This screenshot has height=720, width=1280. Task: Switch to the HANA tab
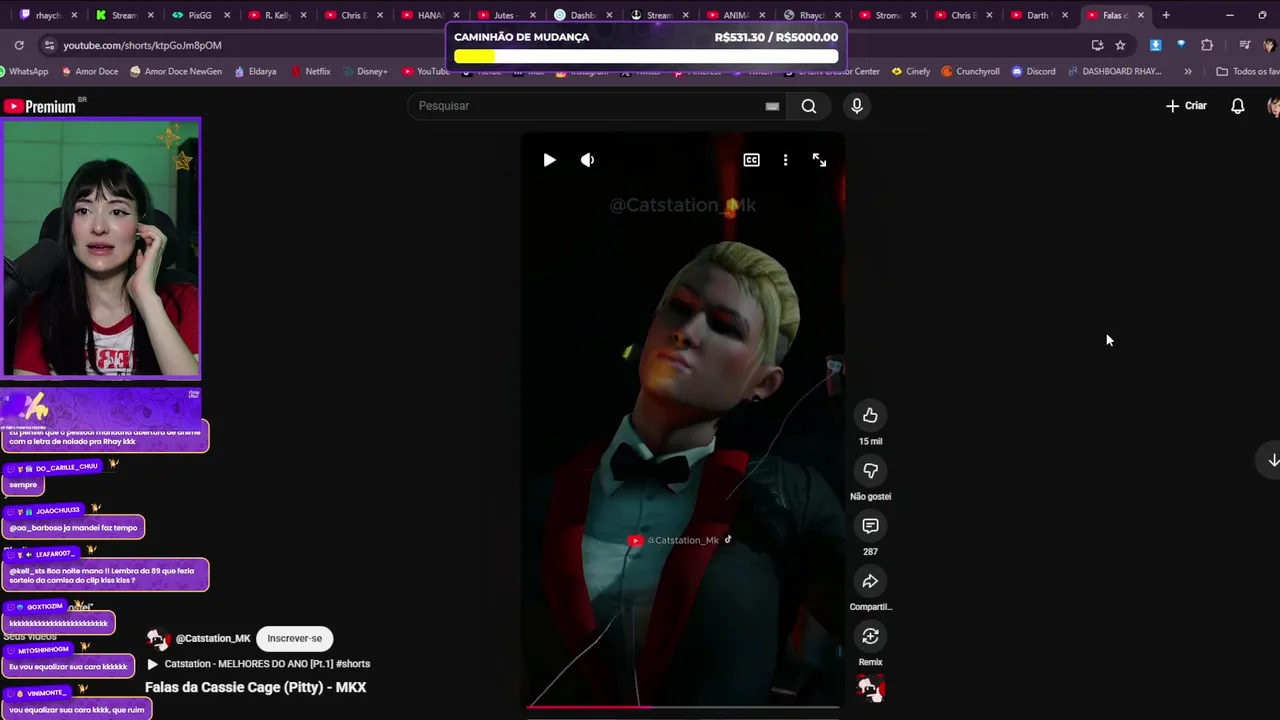[430, 15]
